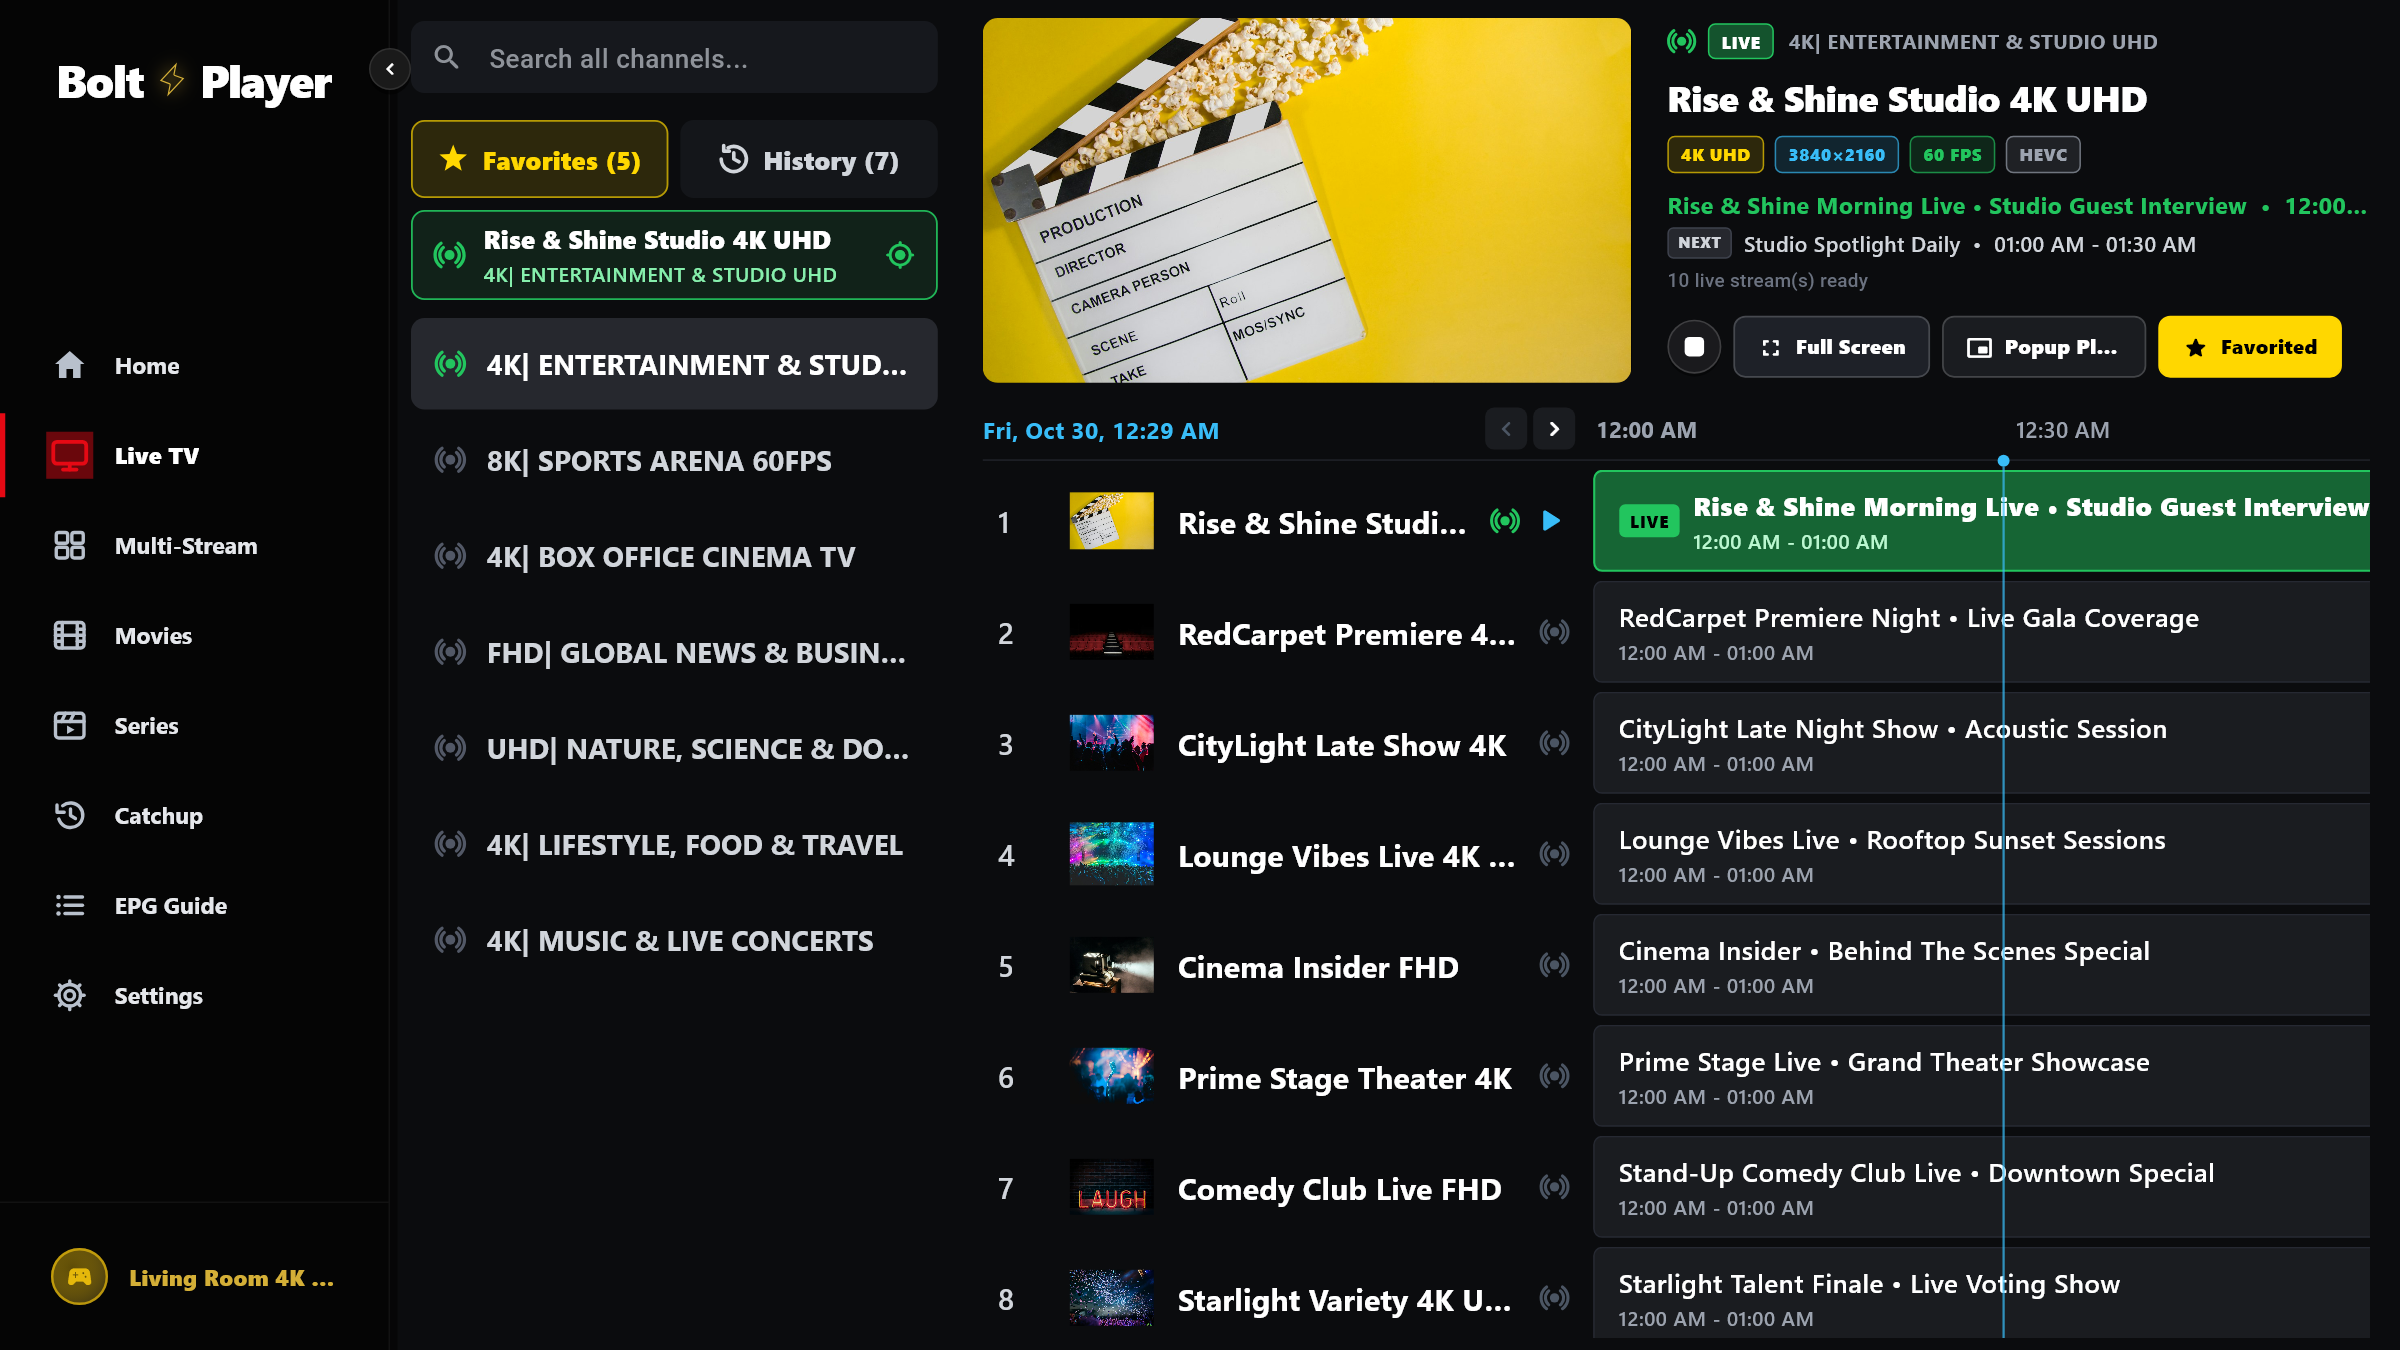Image resolution: width=2400 pixels, height=1350 pixels.
Task: Open the History (7) tab
Action: 809,160
